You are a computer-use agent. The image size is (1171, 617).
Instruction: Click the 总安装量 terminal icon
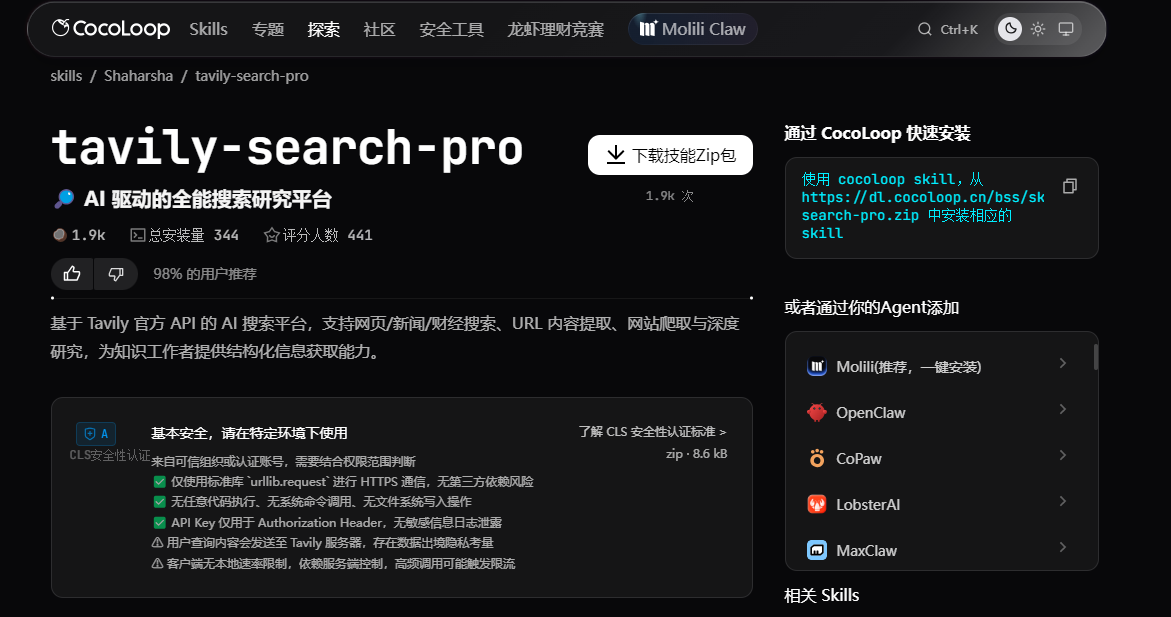click(137, 235)
